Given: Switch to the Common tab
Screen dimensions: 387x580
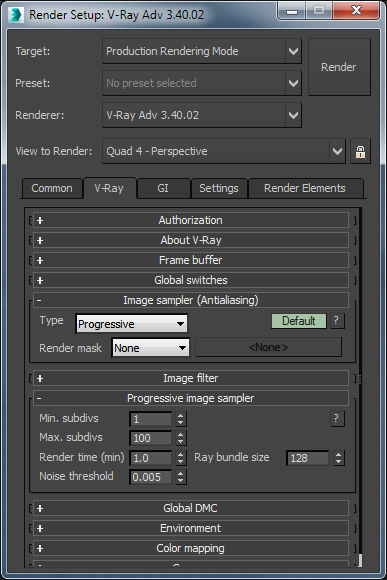Looking at the screenshot, I should 52,188.
